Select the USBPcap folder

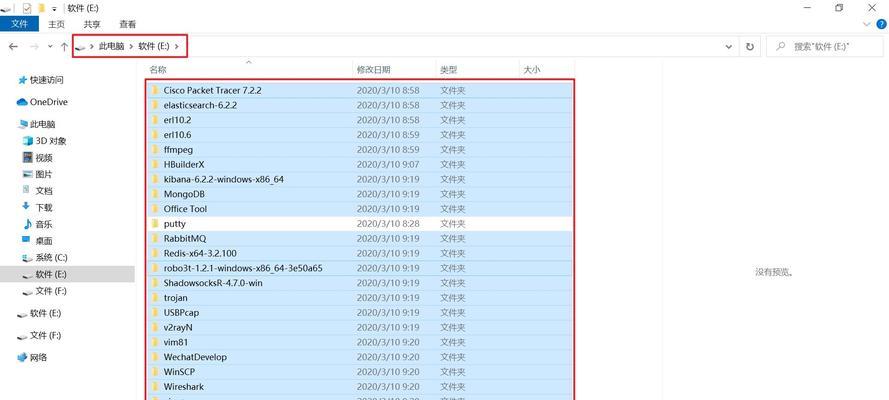coord(361,313)
